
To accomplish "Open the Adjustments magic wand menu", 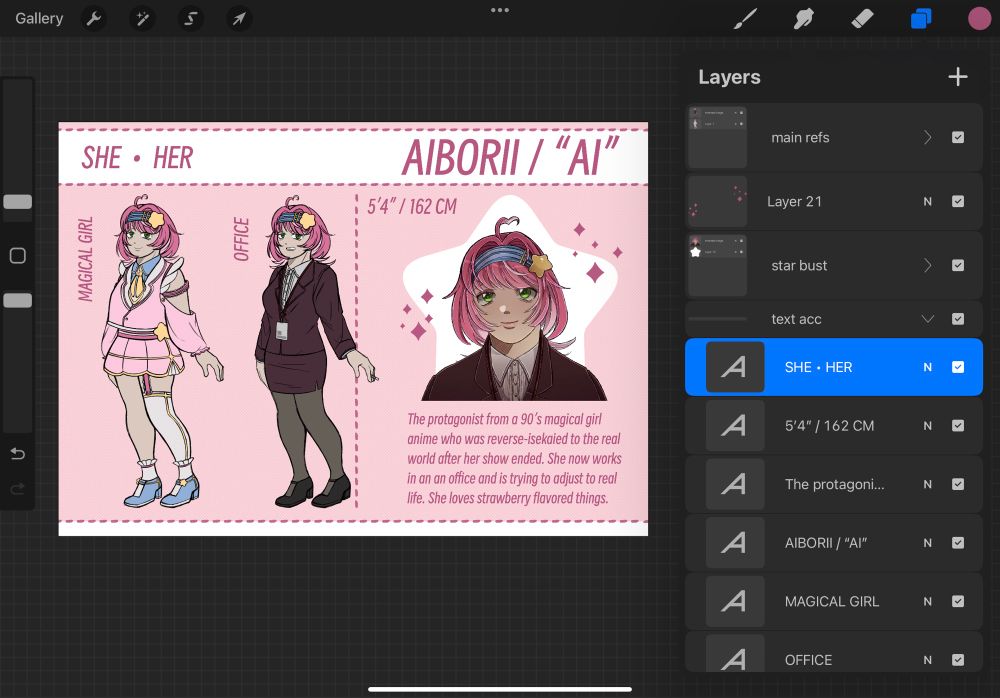I will pyautogui.click(x=142, y=19).
